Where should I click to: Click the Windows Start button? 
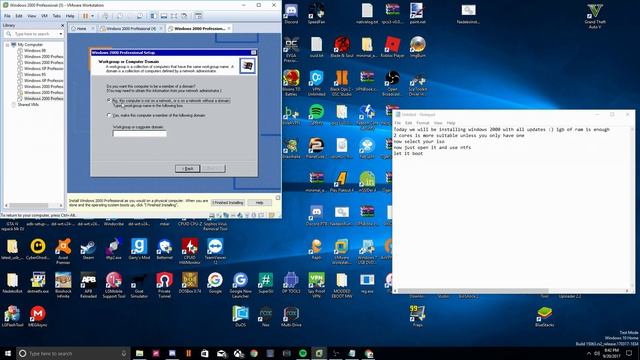pyautogui.click(x=8, y=353)
